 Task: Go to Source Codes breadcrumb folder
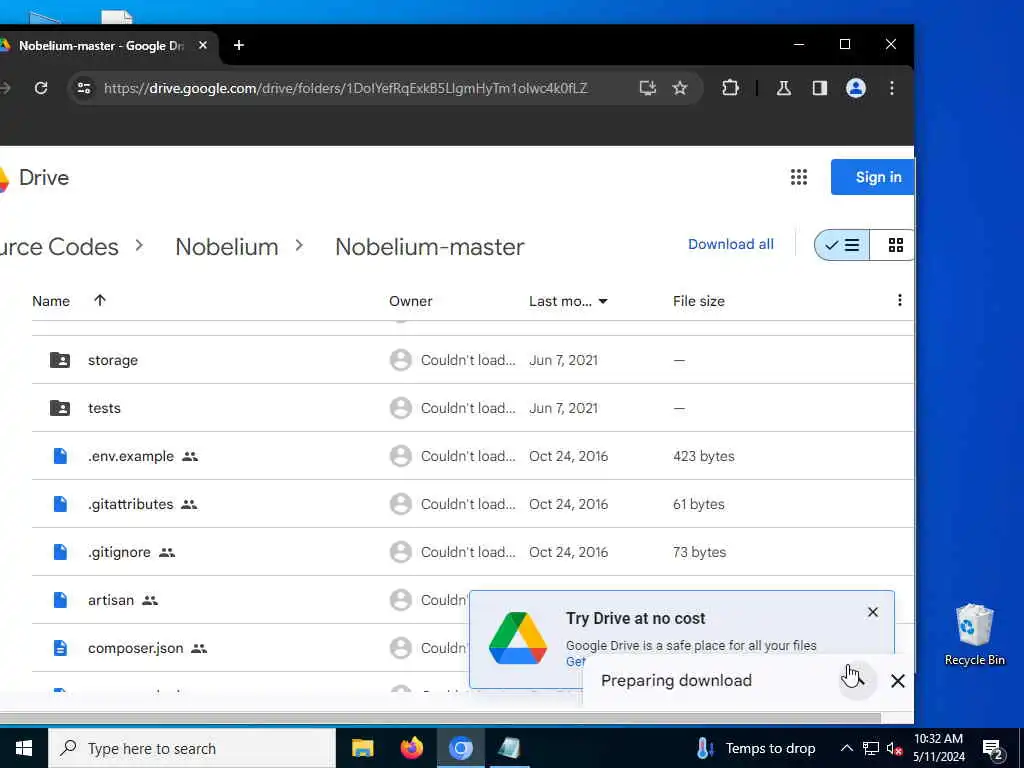pyautogui.click(x=59, y=247)
